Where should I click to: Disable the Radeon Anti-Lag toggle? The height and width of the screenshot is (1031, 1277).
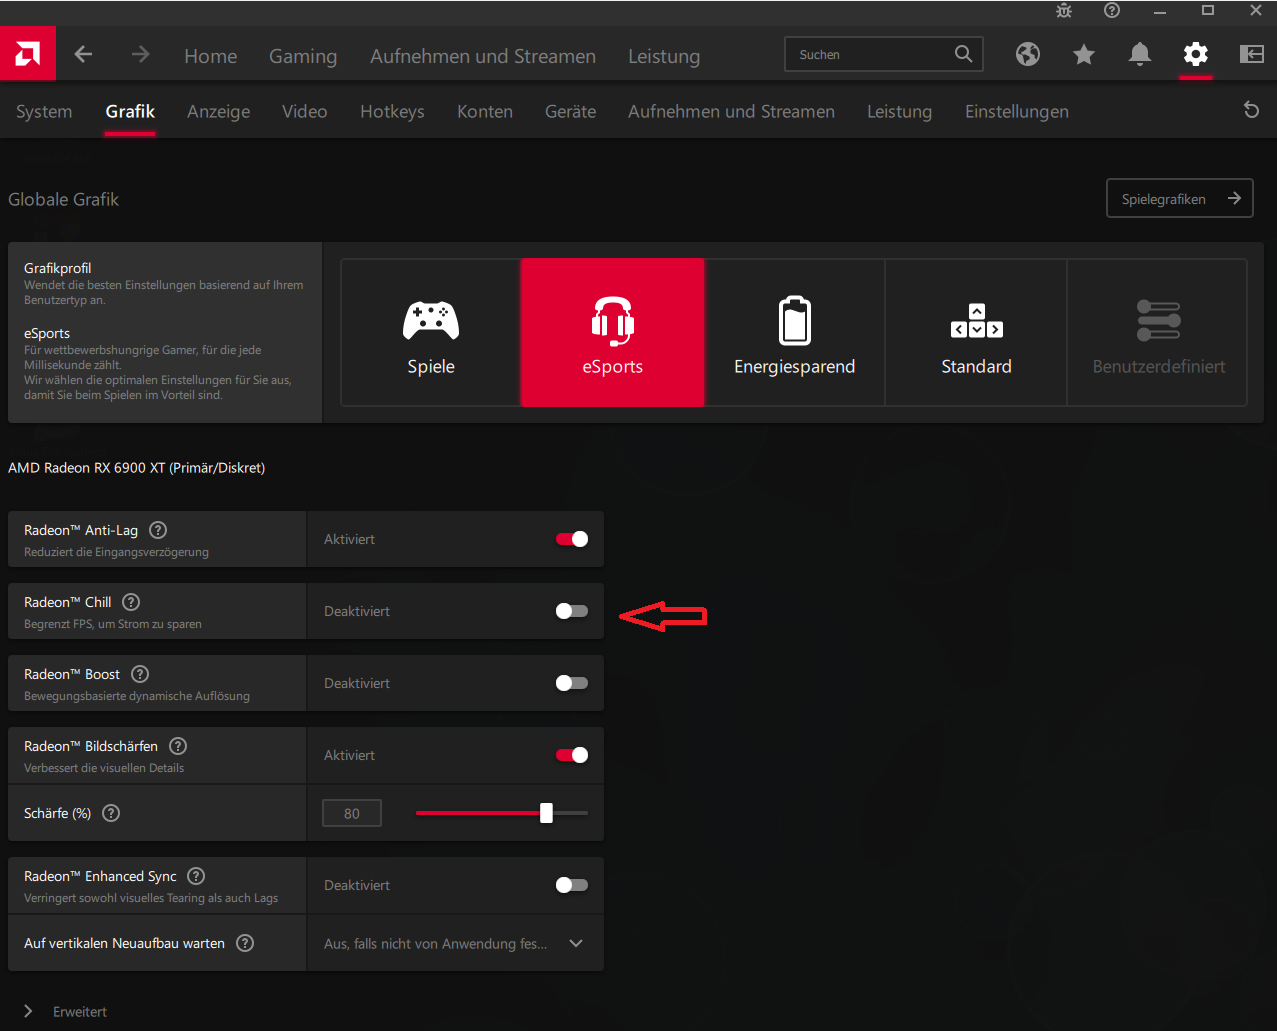(572, 539)
